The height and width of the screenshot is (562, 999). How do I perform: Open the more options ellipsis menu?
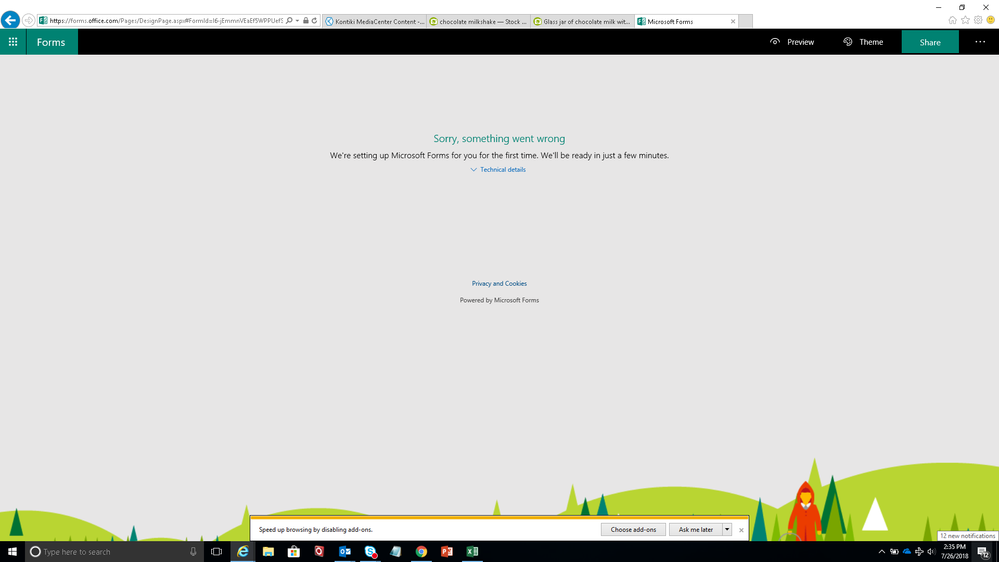pos(980,42)
